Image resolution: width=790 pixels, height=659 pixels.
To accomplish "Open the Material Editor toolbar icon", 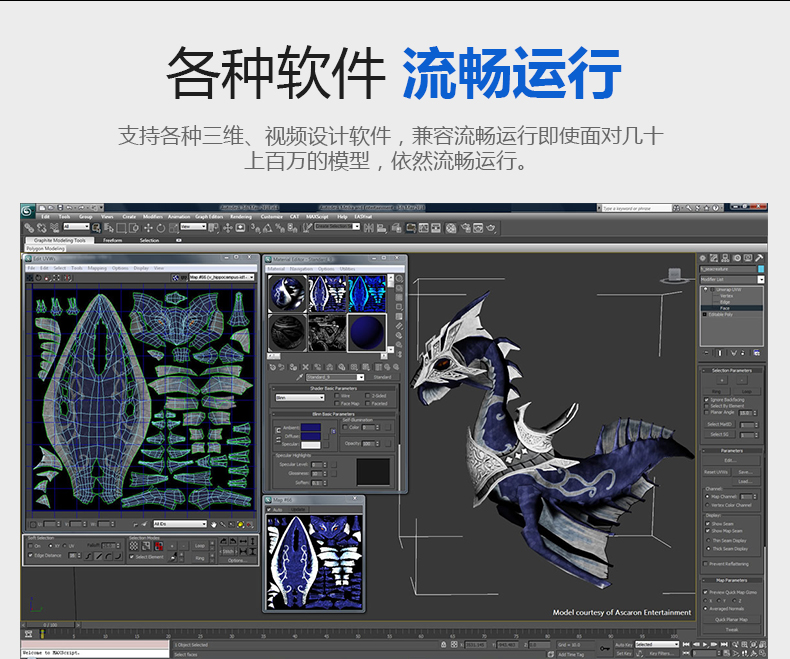I will tap(450, 228).
